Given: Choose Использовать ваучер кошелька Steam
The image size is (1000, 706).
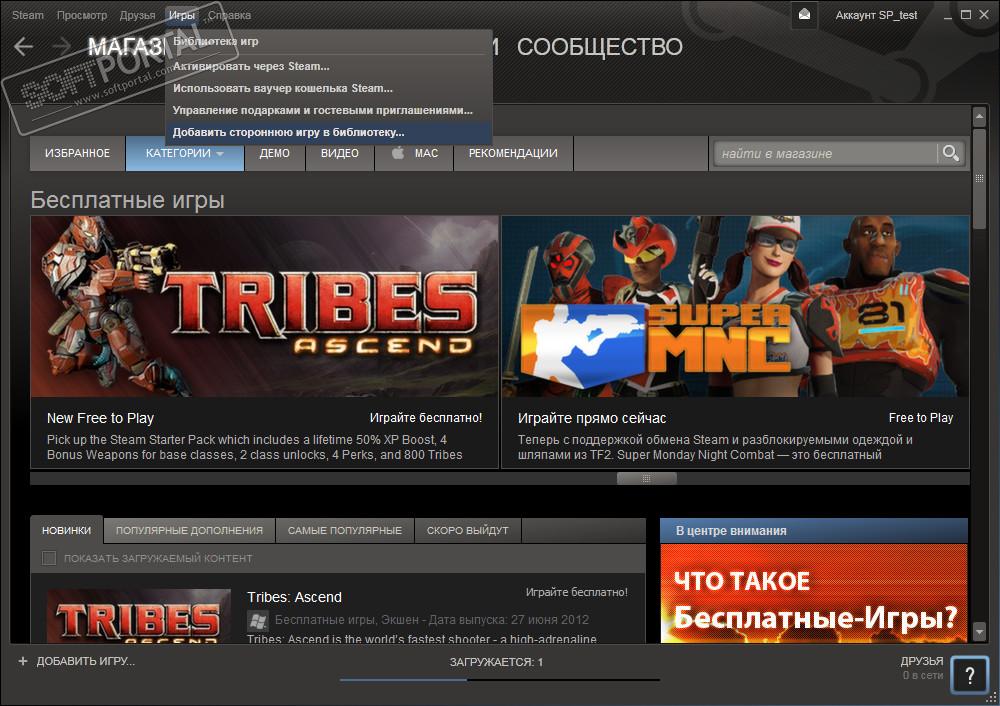Looking at the screenshot, I should (x=329, y=88).
